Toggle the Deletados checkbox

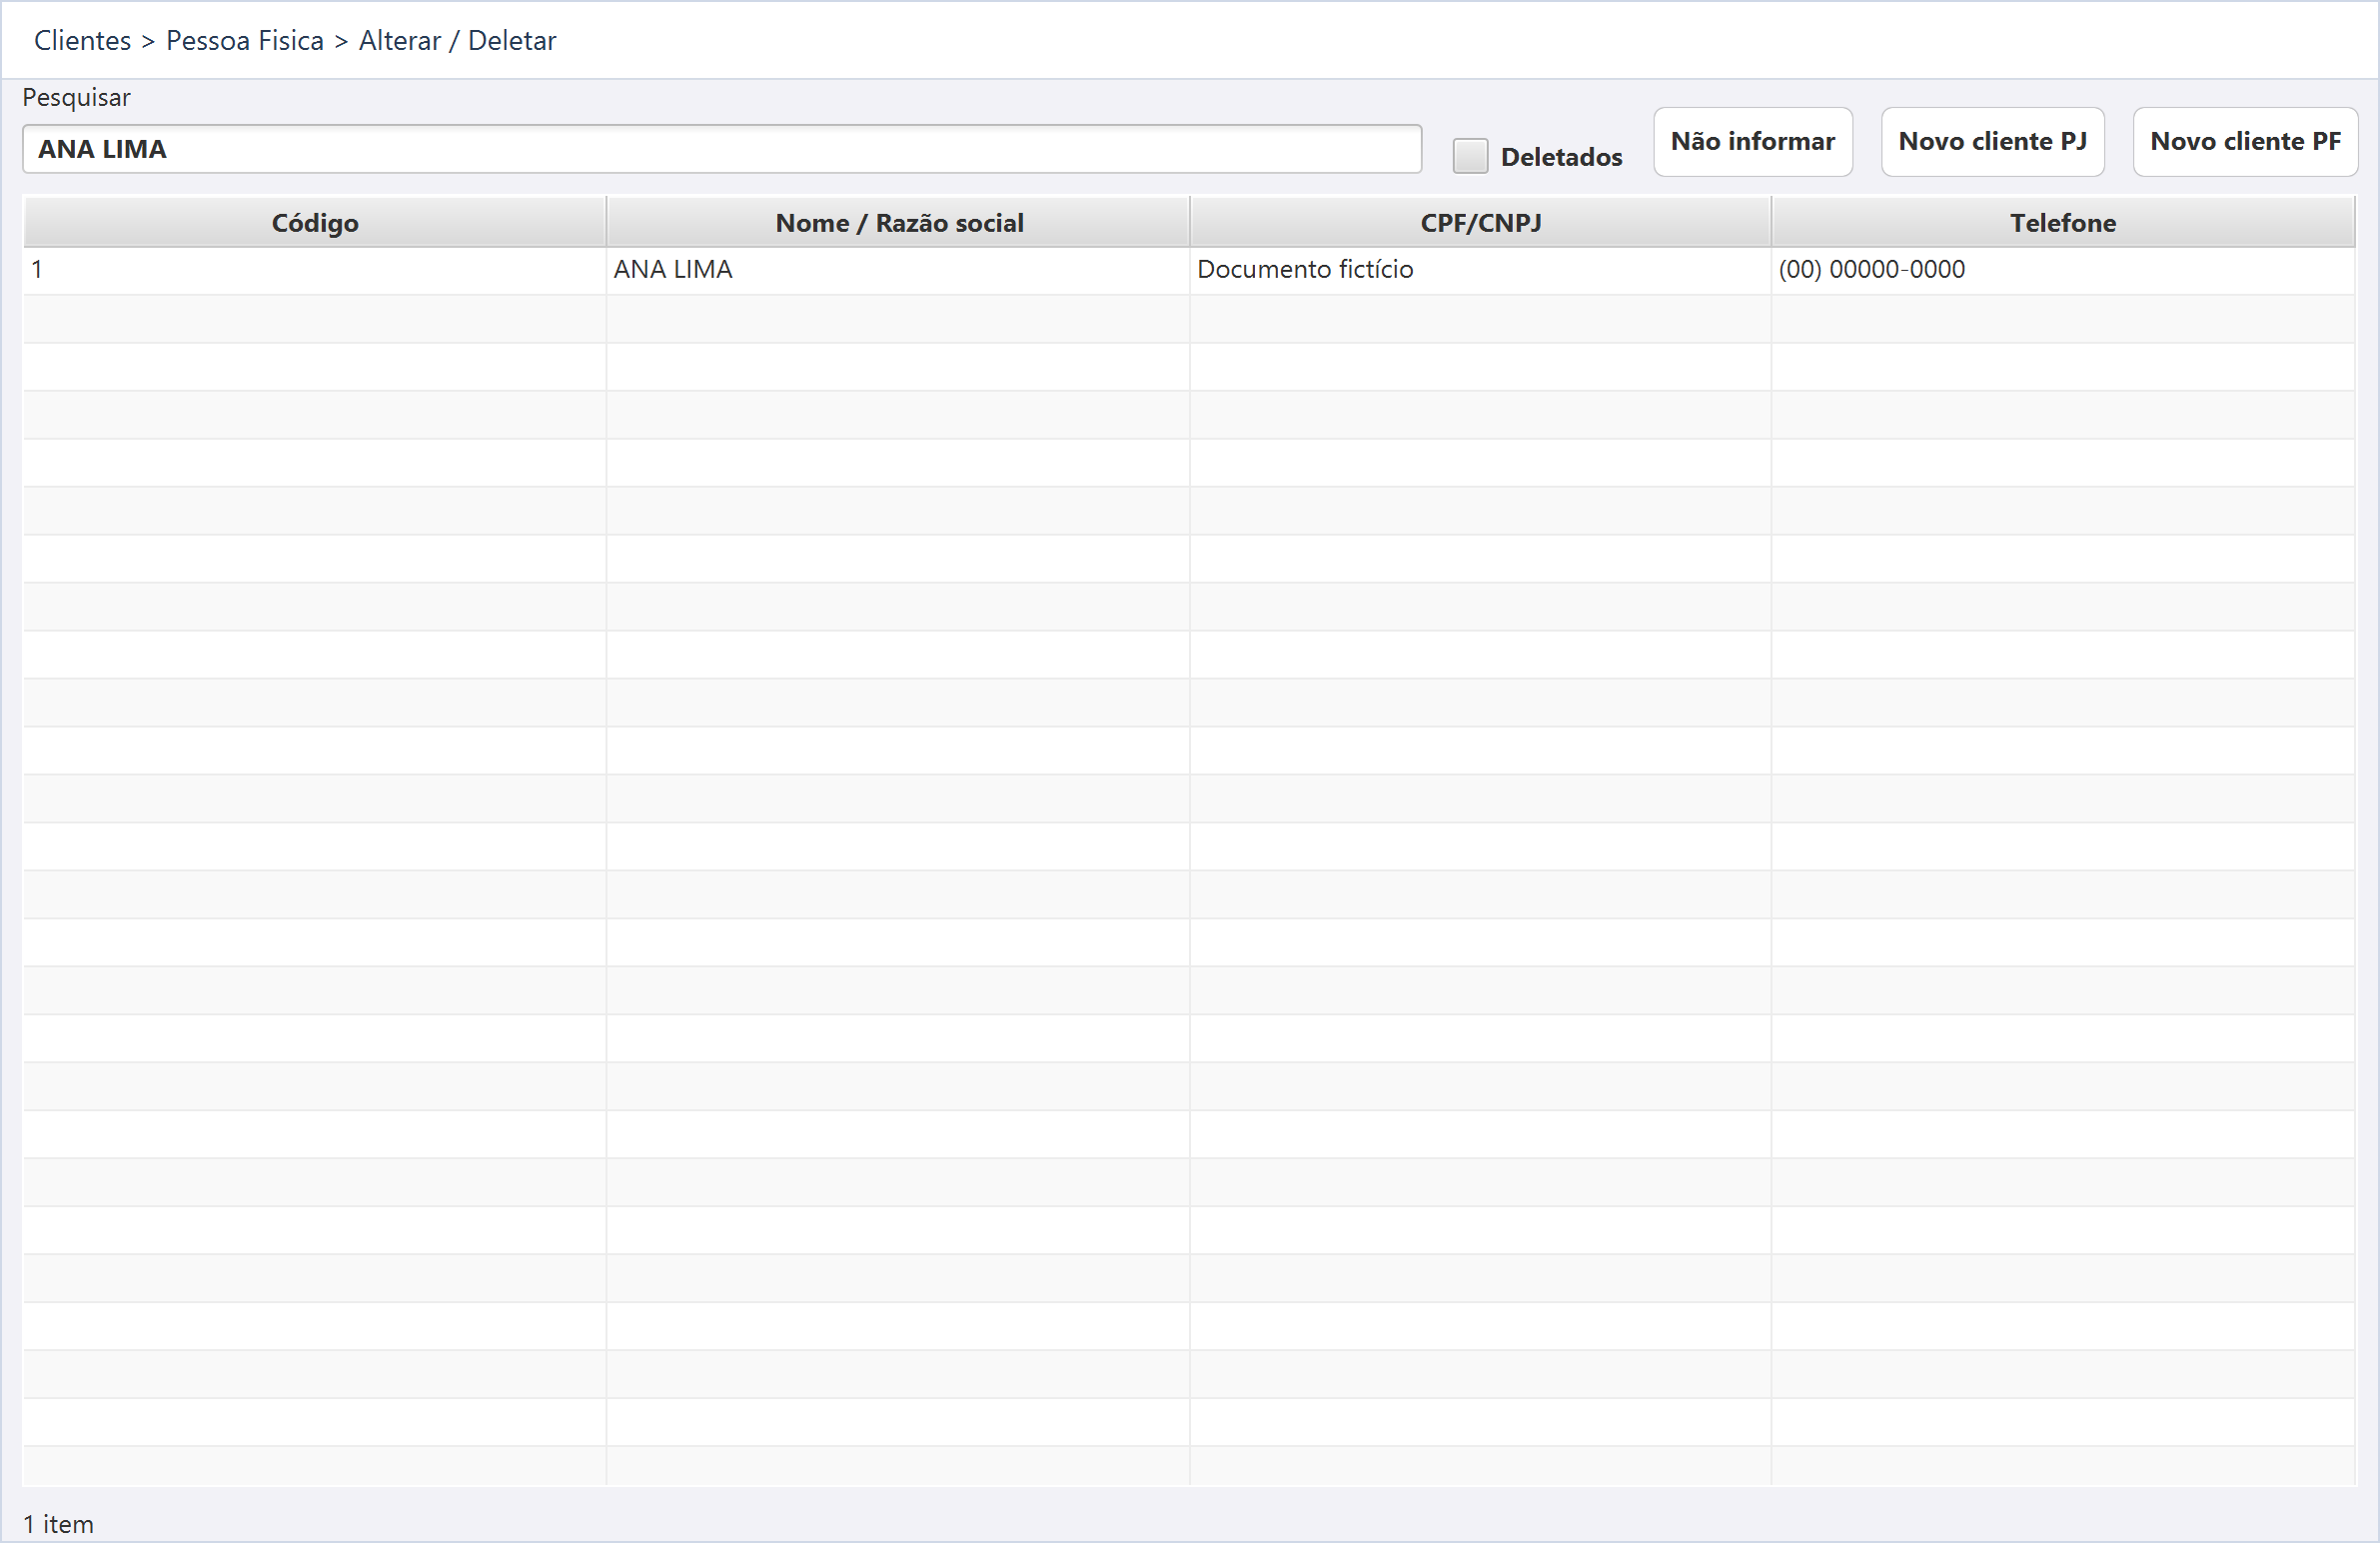tap(1470, 156)
